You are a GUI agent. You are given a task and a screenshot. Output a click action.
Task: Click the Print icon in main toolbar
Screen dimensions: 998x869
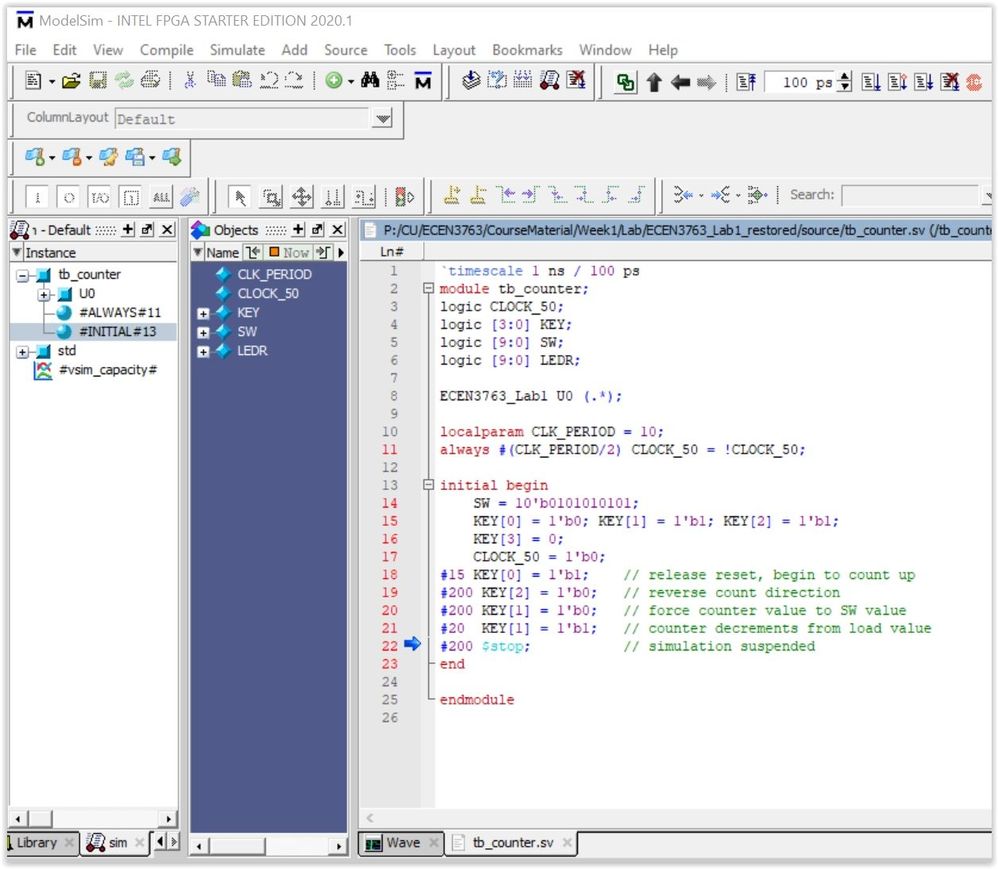150,82
